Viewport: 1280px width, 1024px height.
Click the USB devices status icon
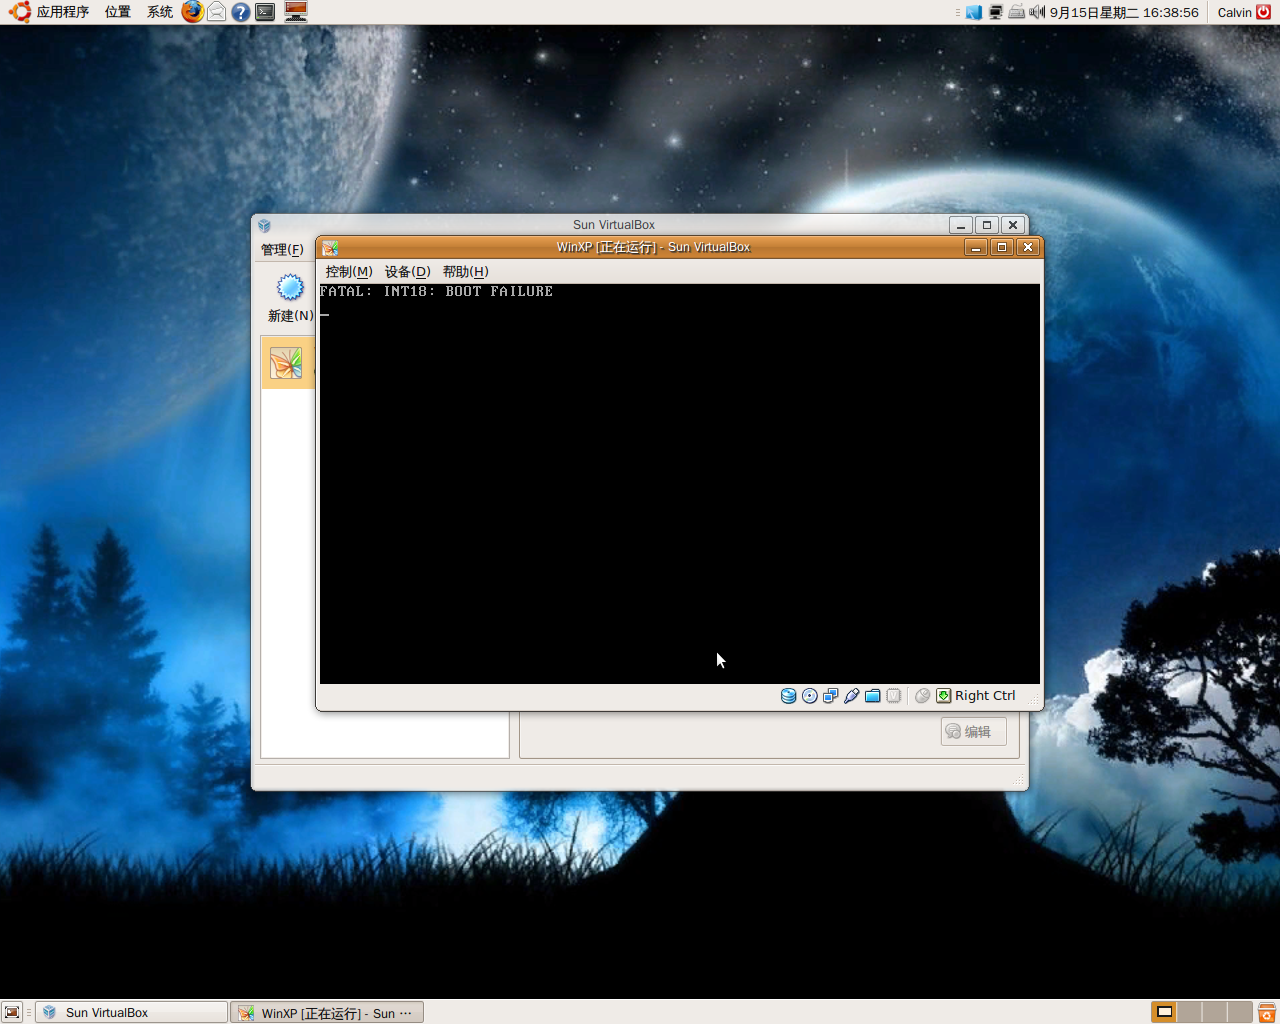(x=852, y=696)
